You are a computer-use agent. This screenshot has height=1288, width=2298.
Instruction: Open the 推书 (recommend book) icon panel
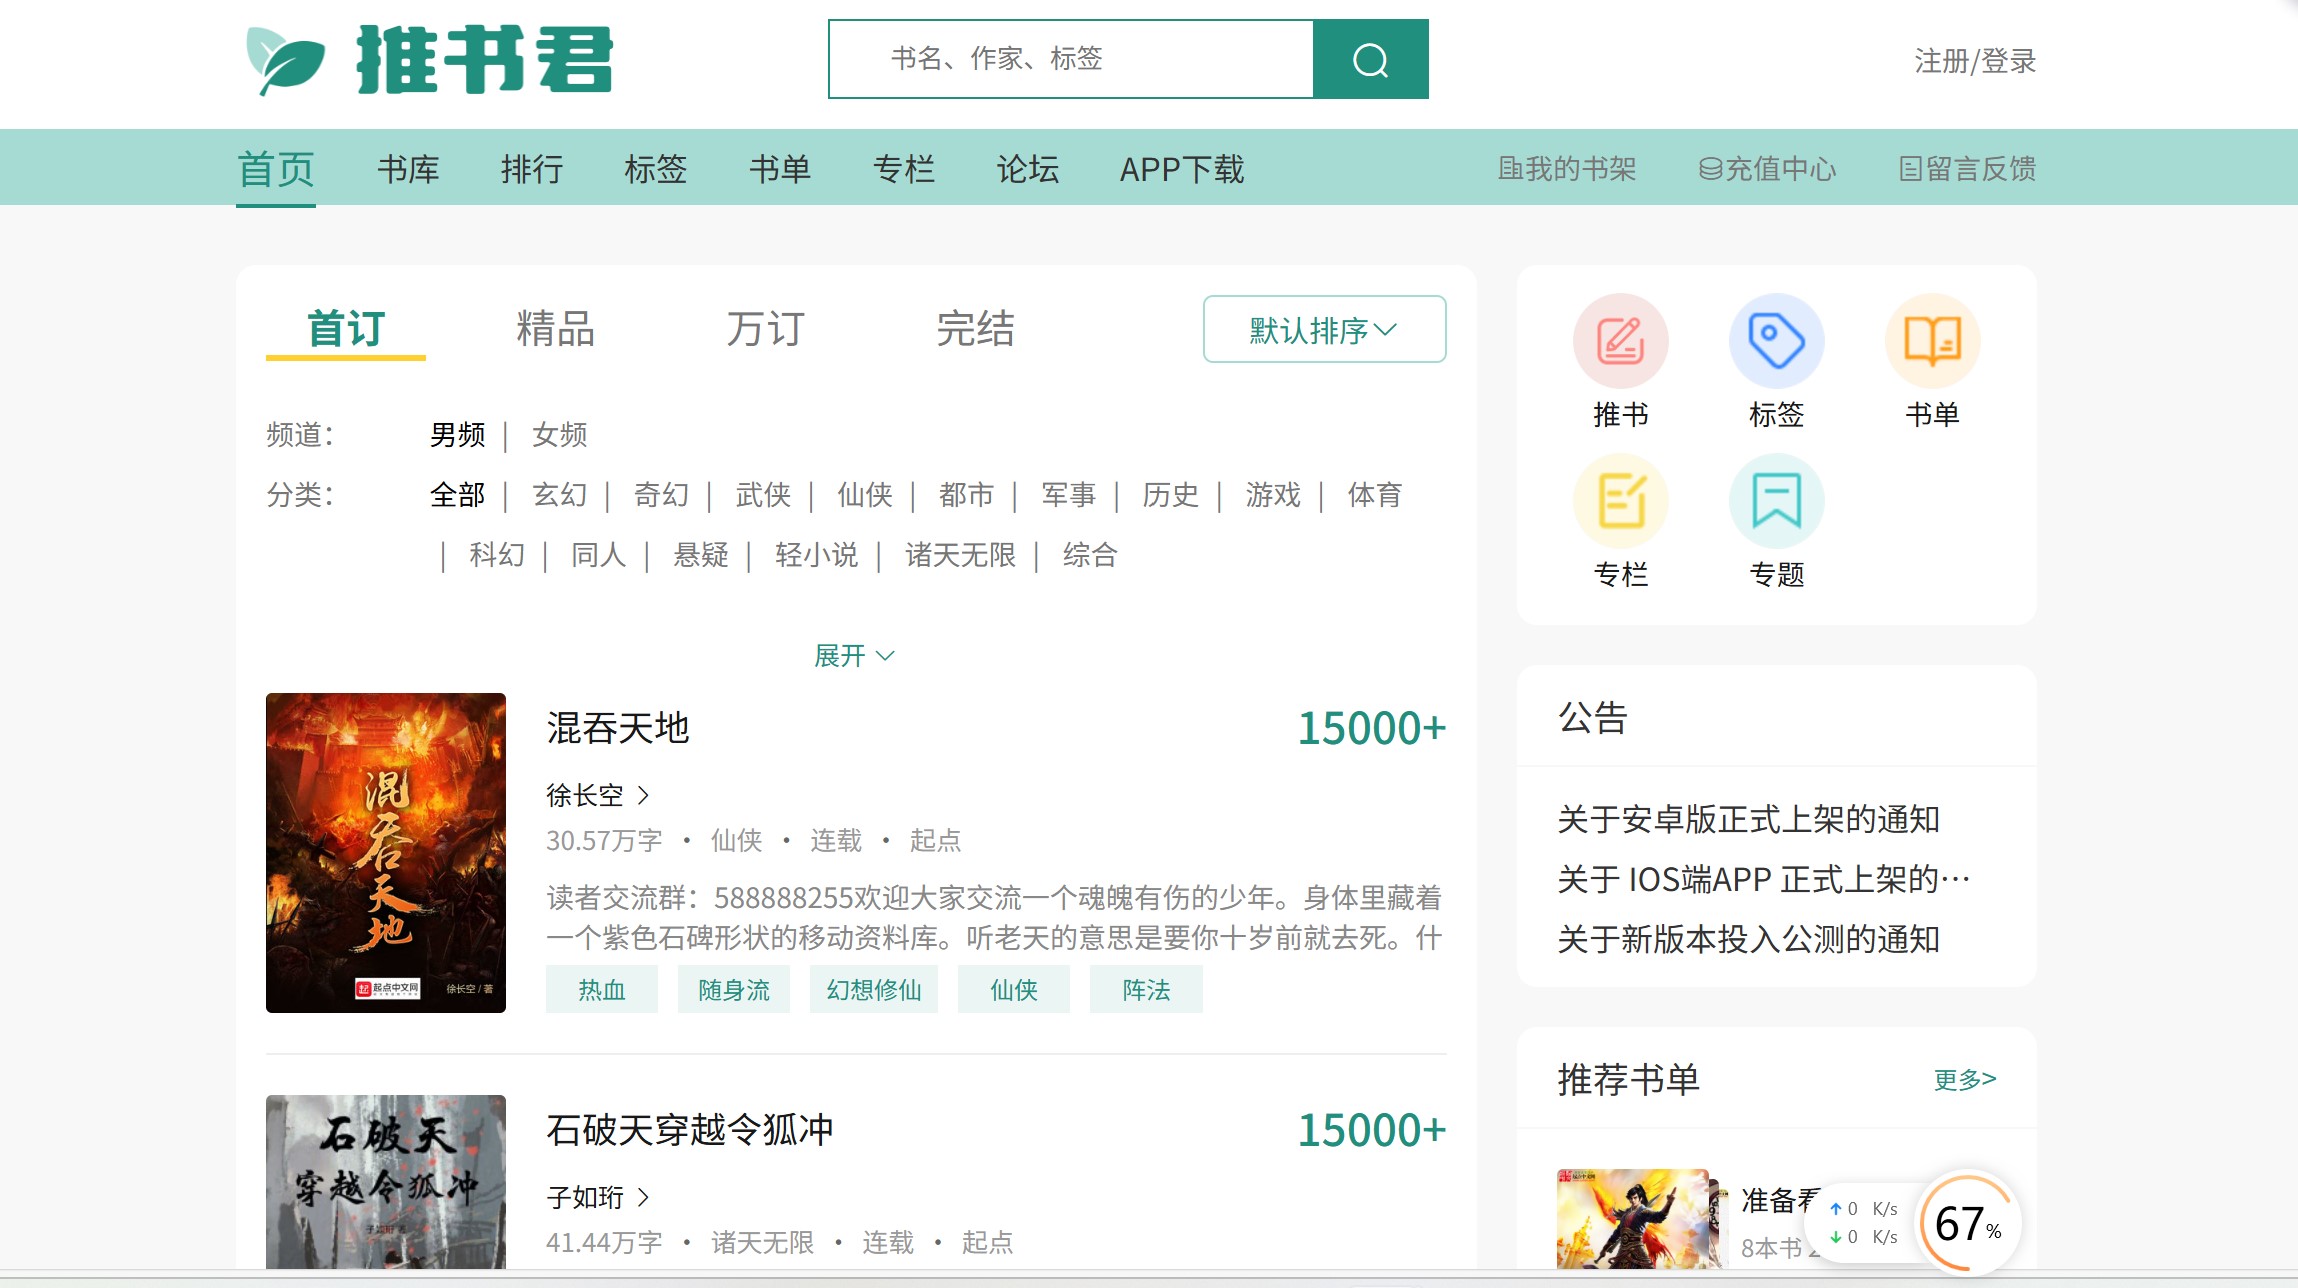click(1620, 340)
